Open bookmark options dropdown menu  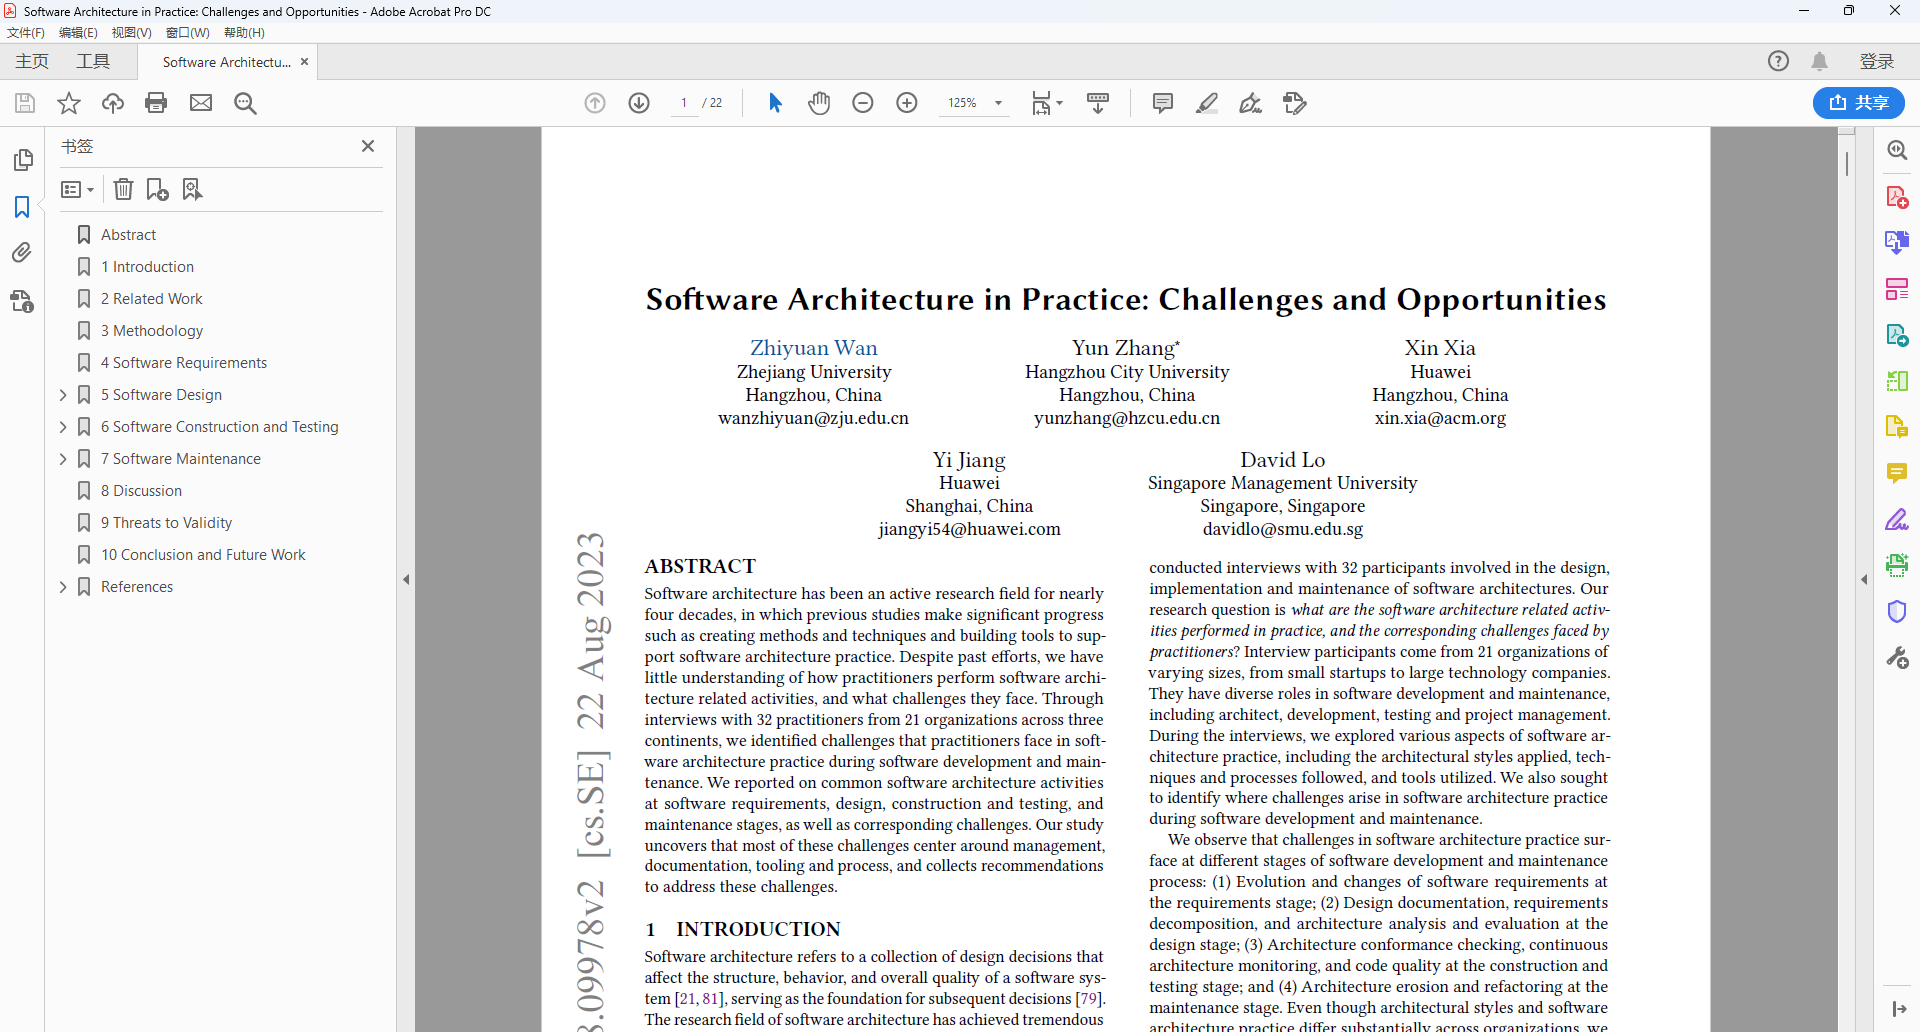[x=77, y=189]
